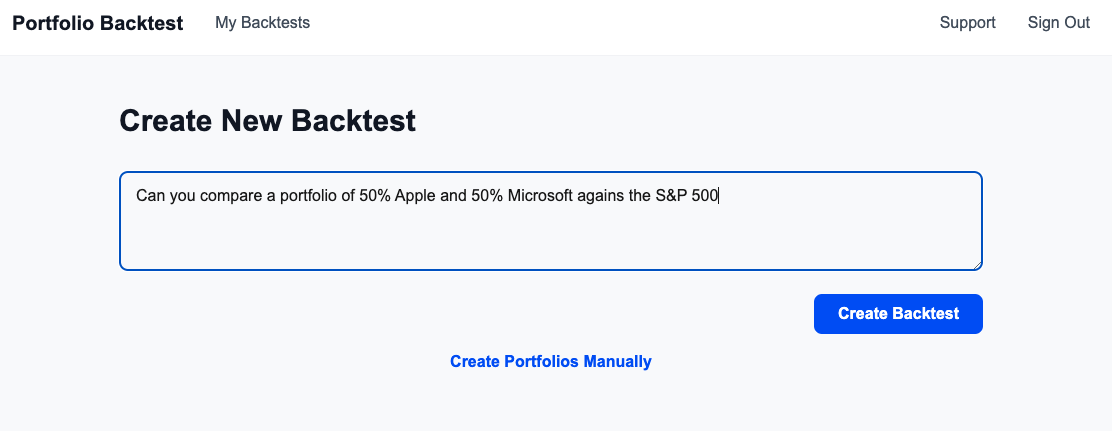The image size is (1112, 431).
Task: Click the "50%" before Microsoft
Action: (x=487, y=196)
